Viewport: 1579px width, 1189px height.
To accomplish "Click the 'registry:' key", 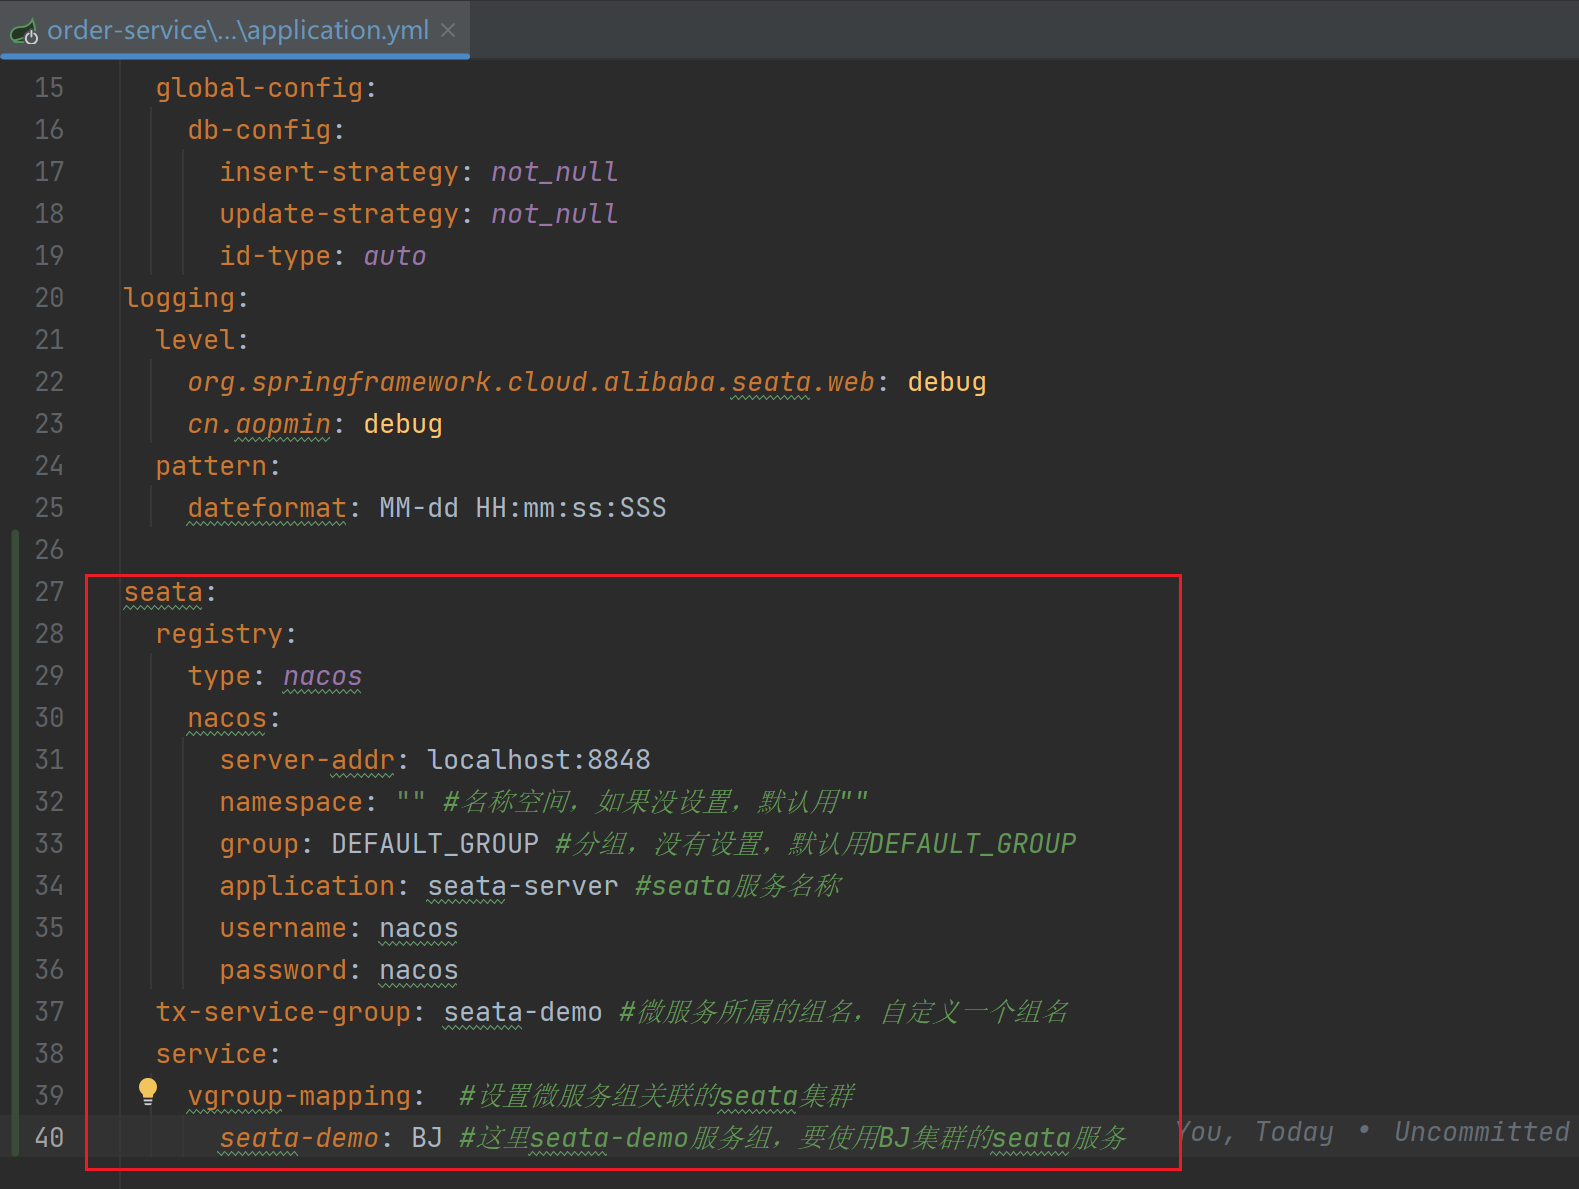I will tap(226, 634).
